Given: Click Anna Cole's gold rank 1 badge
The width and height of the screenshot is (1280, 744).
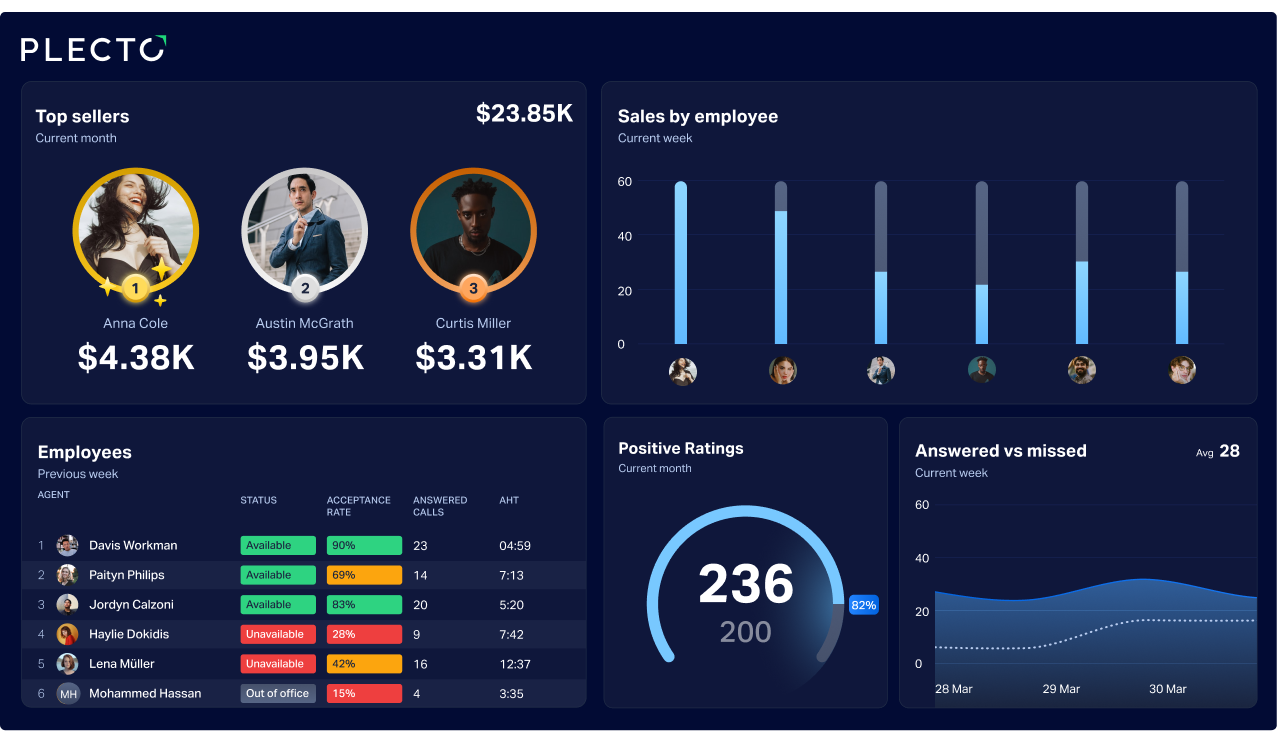Looking at the screenshot, I should 135,290.
